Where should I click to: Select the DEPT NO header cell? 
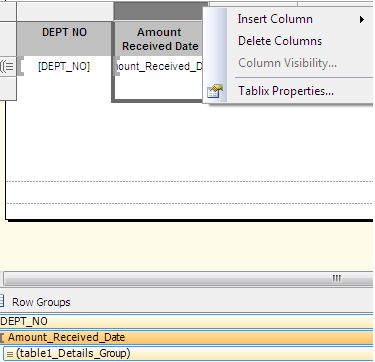click(64, 38)
